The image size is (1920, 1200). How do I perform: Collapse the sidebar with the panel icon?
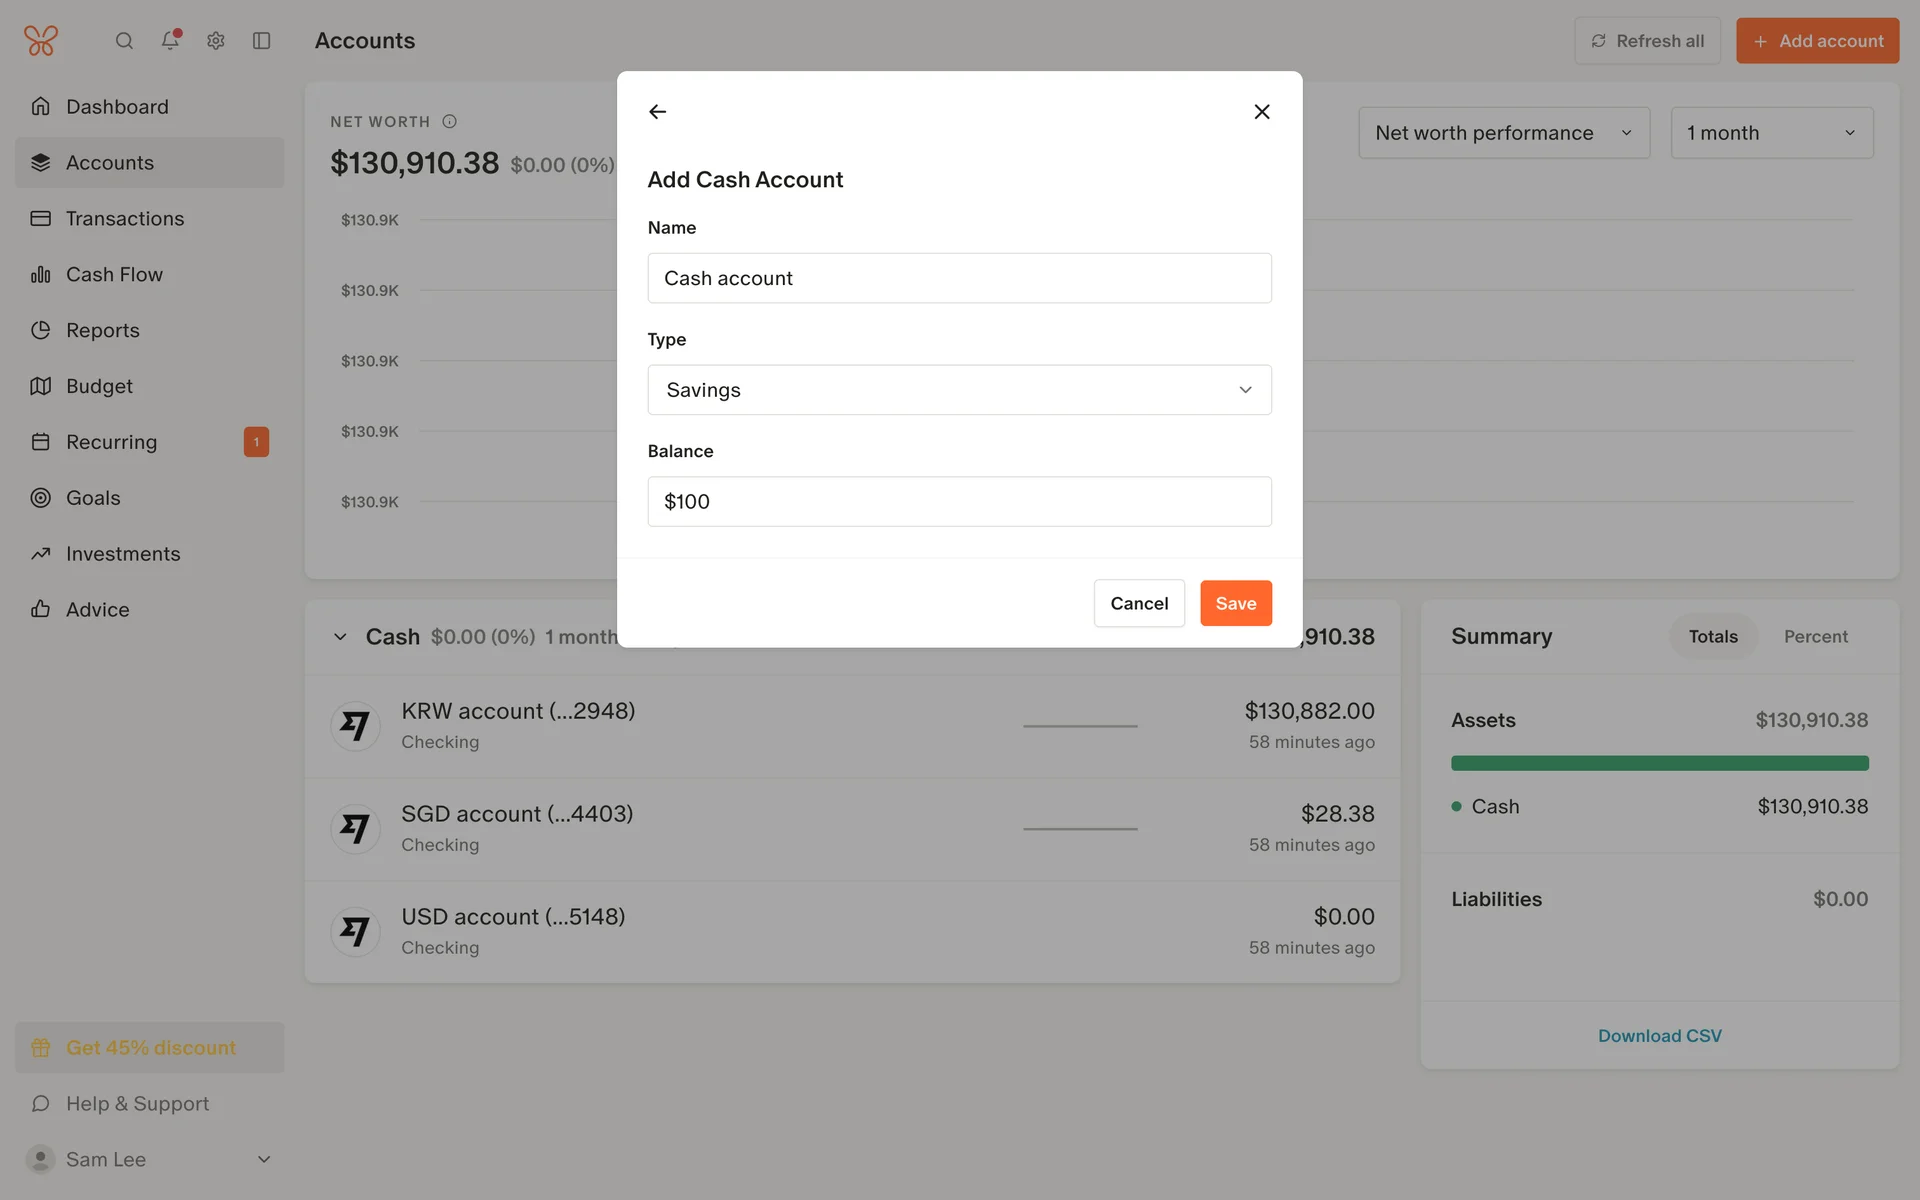[262, 41]
